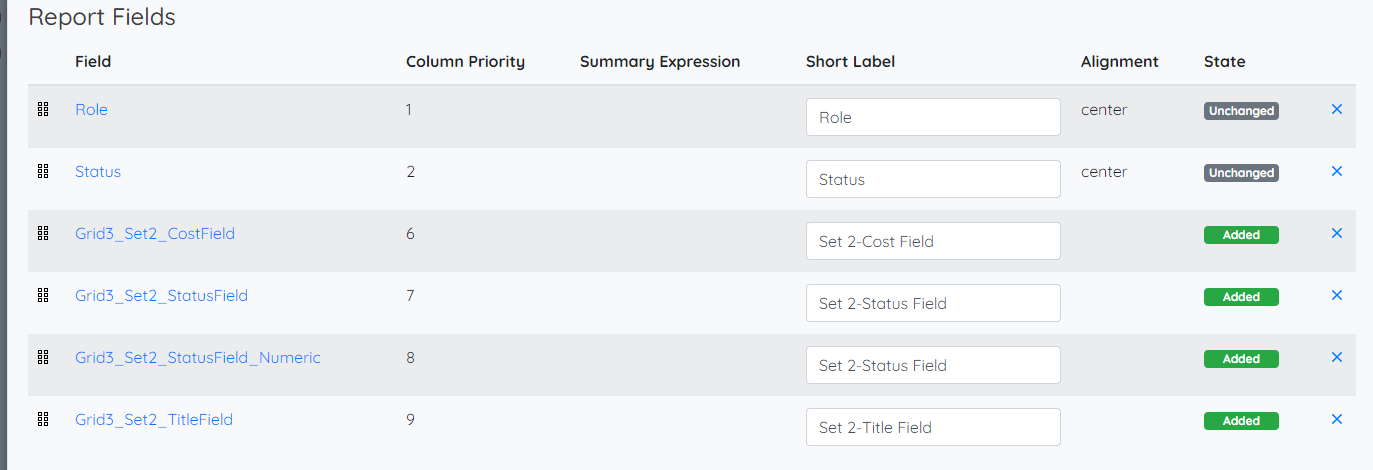Click the grip handle of the Grid3_Set2_TitleField row
Viewport: 1373px width, 470px height.
[x=43, y=420]
